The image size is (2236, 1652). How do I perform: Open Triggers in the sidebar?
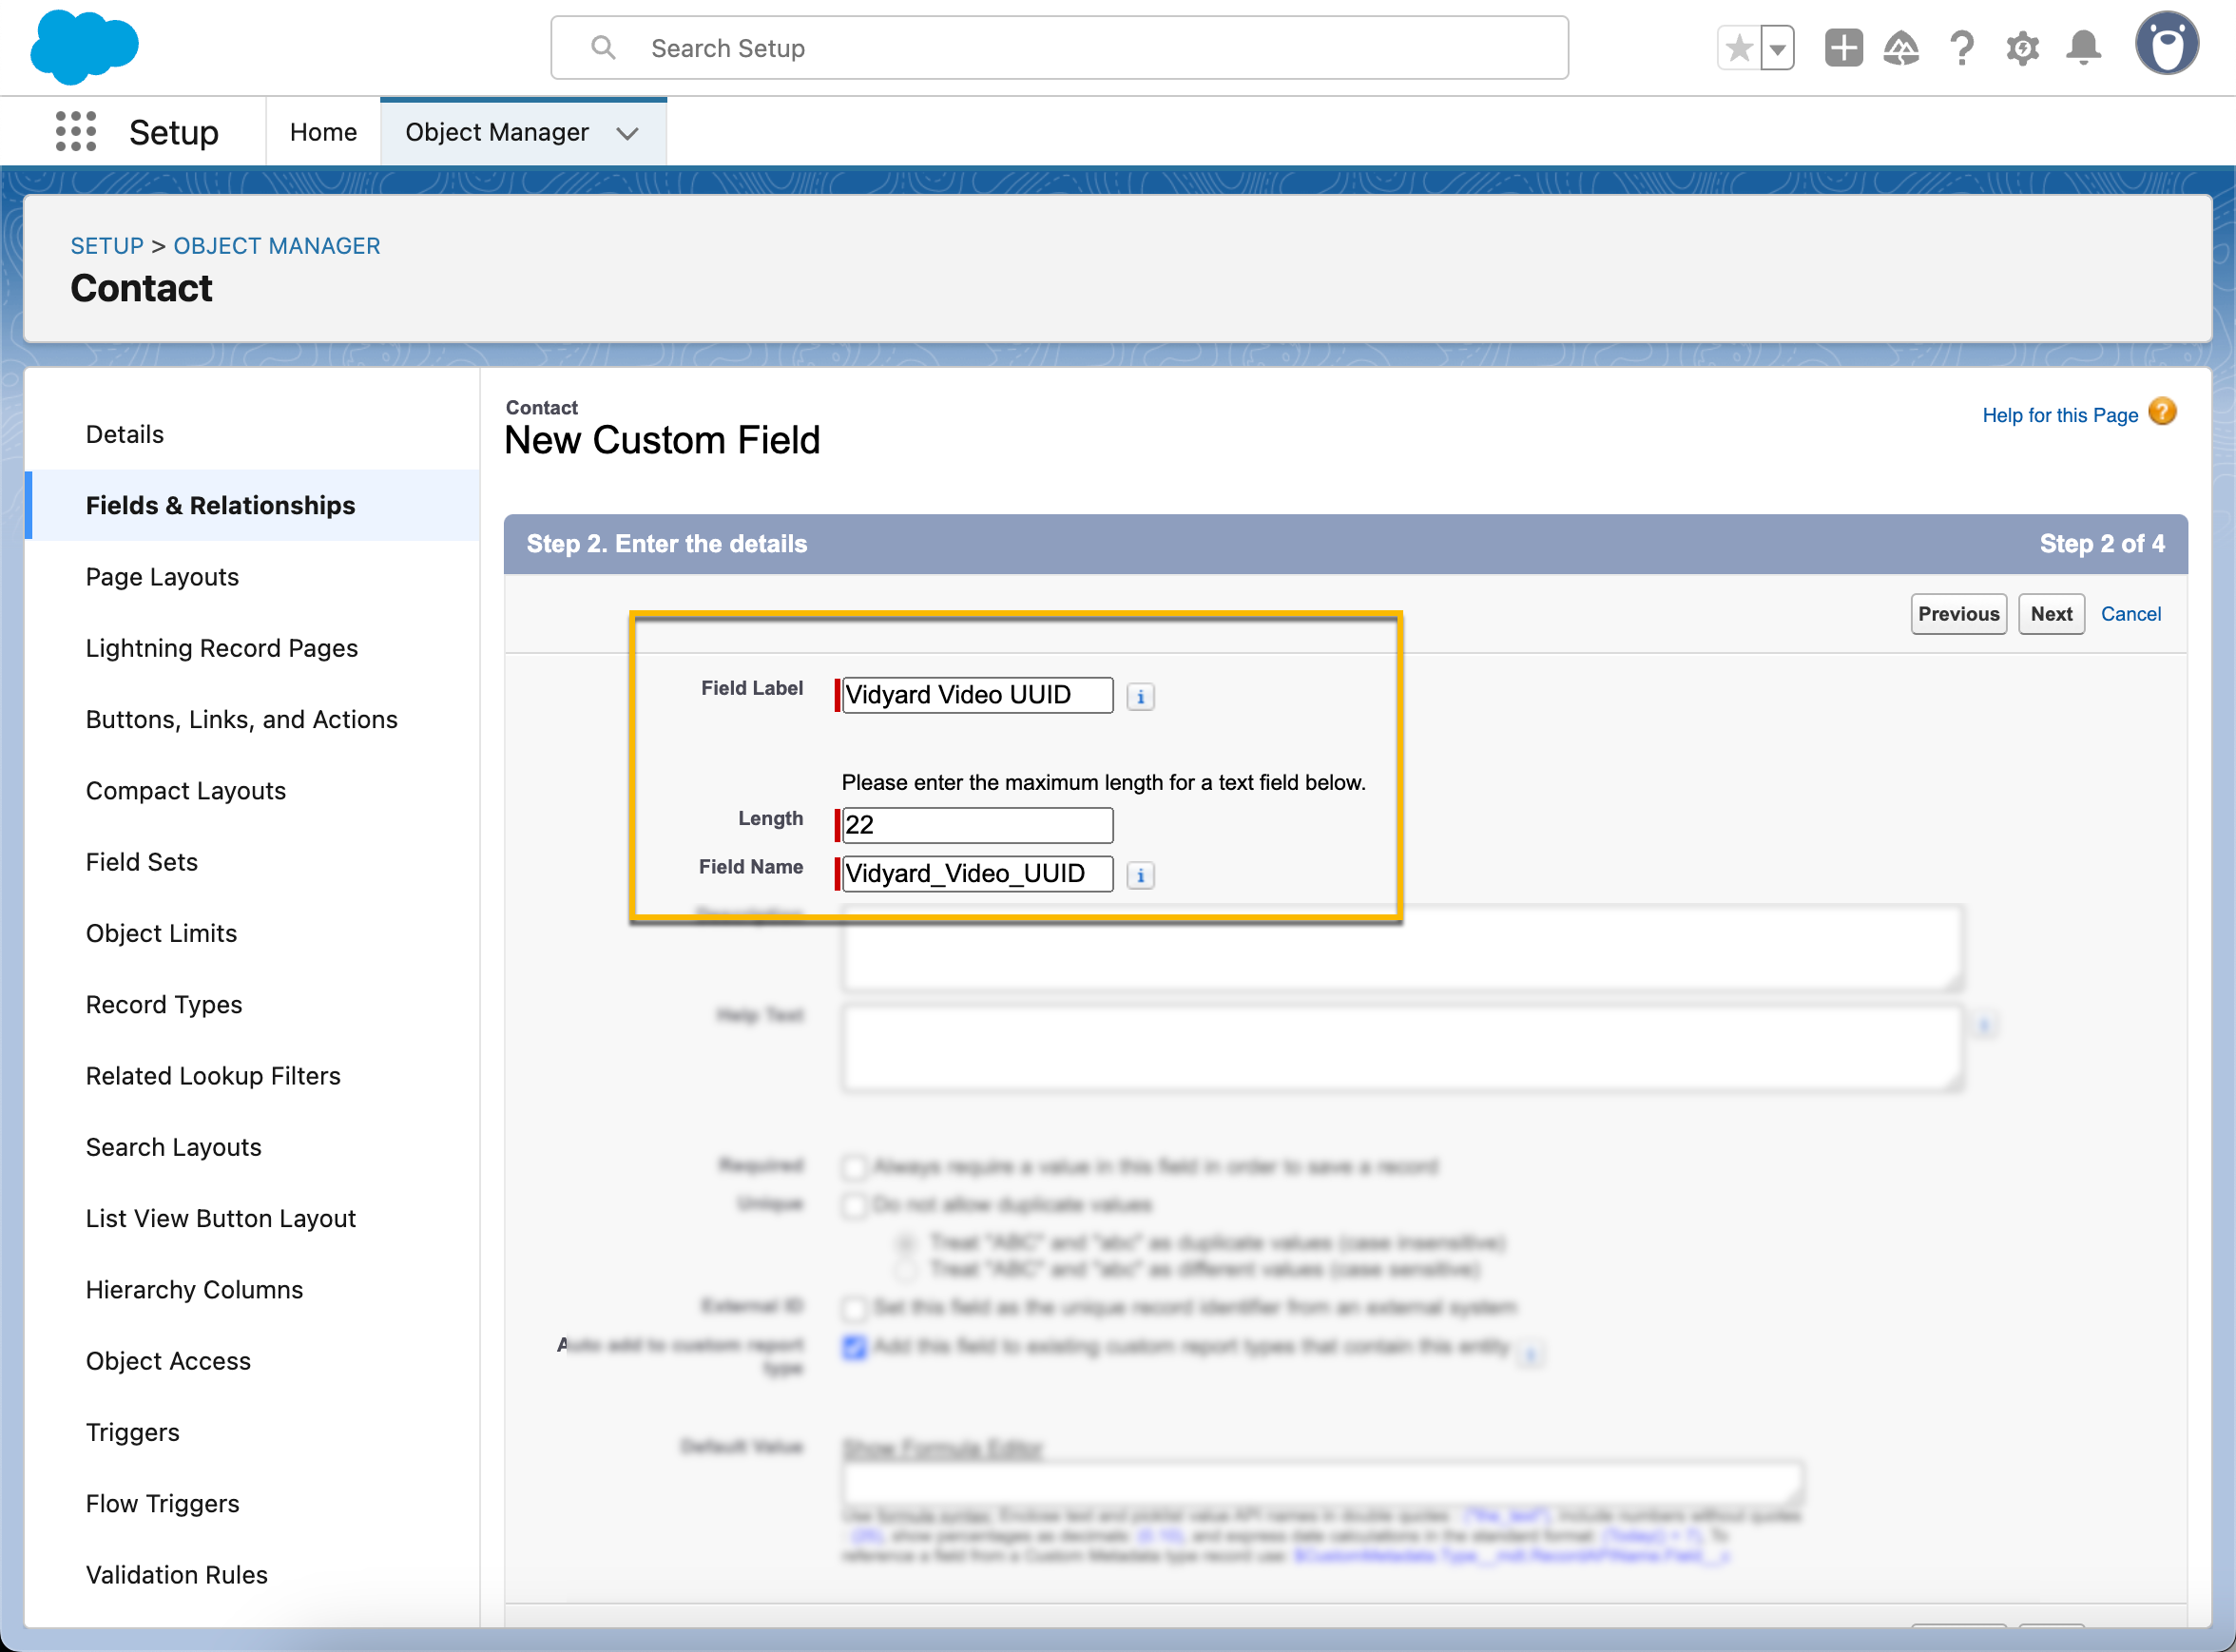pos(252,1432)
